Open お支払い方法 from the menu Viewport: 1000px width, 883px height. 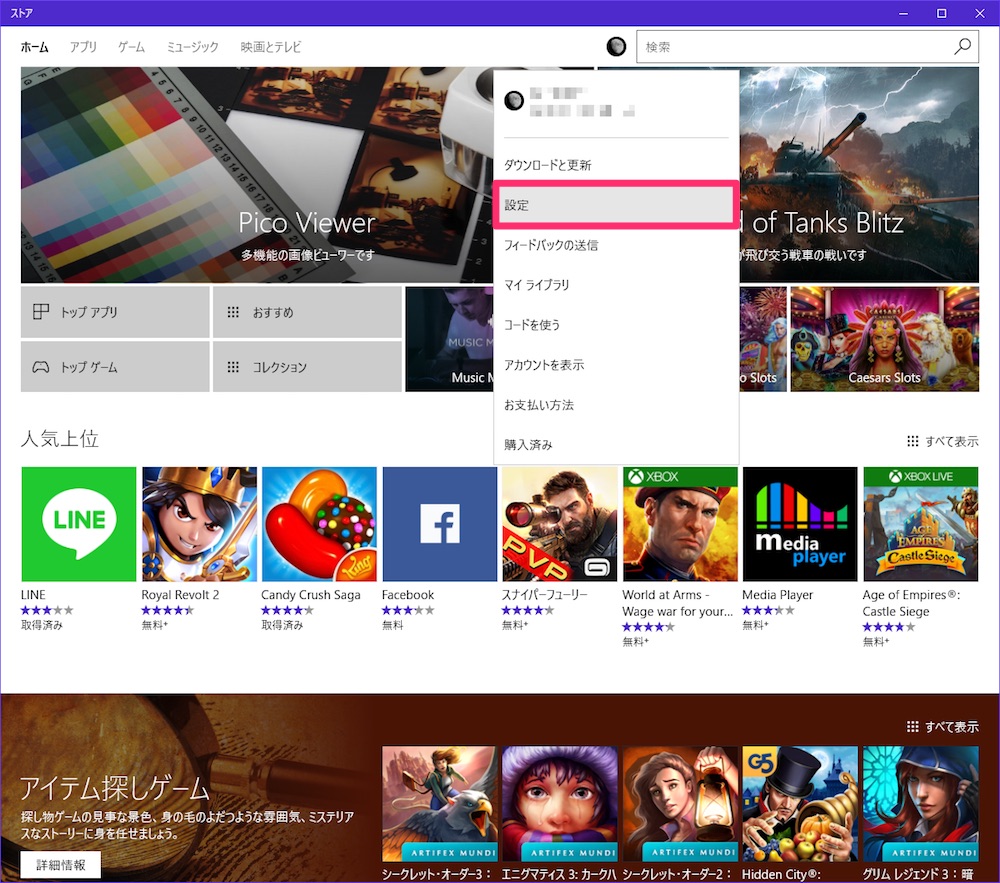[616, 405]
